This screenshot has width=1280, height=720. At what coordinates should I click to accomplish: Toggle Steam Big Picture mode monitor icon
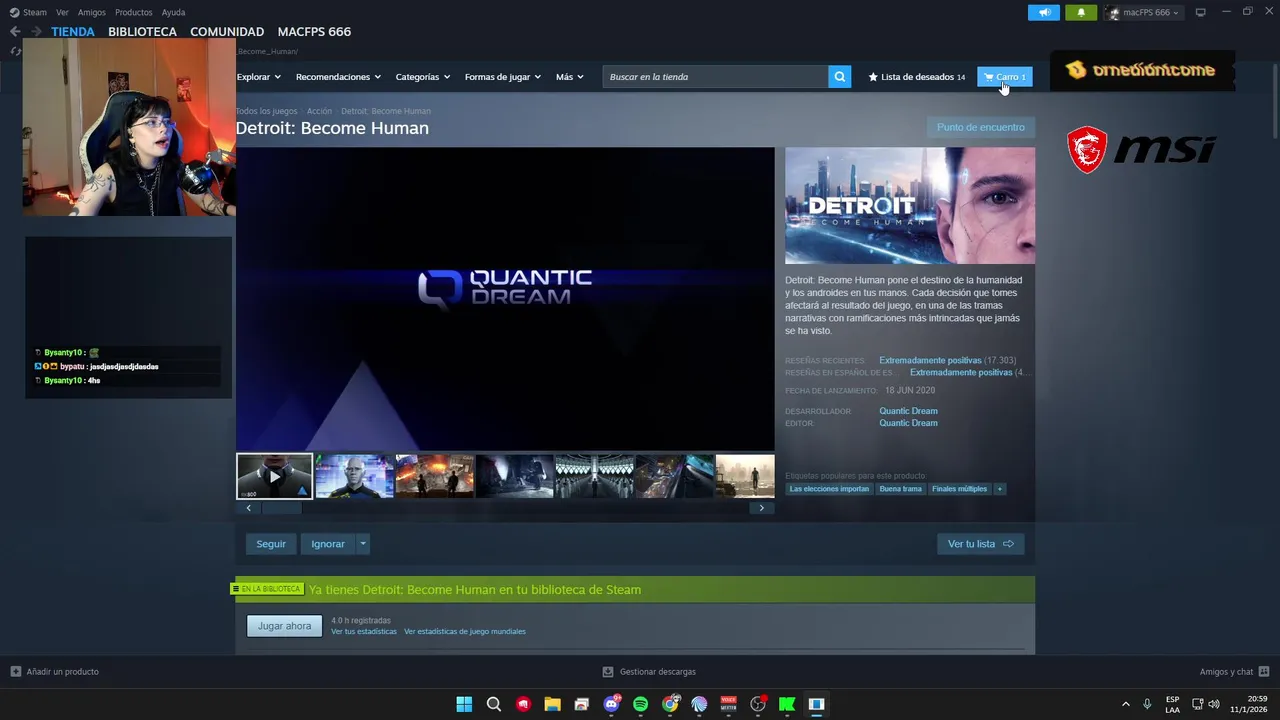click(x=1201, y=12)
